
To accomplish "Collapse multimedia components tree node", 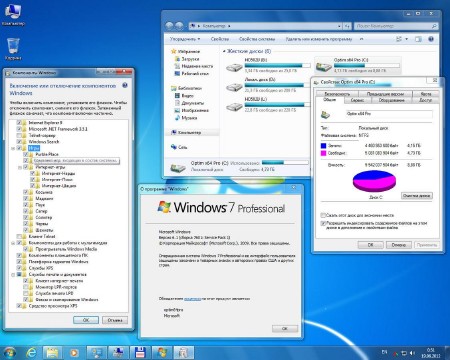I will tap(13, 243).
